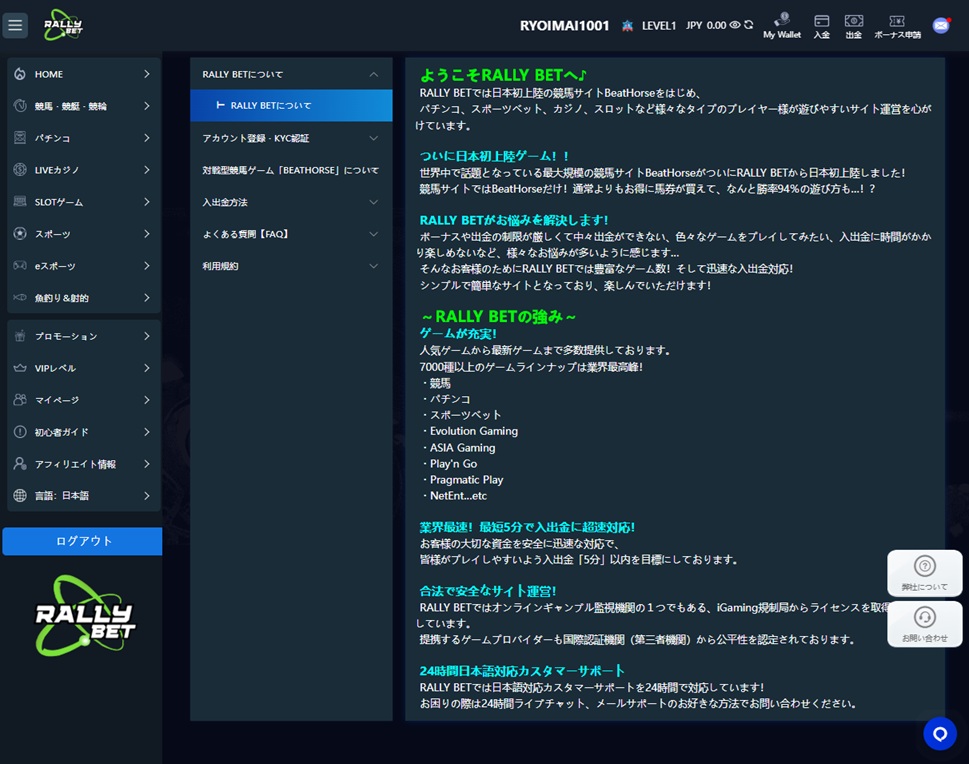Click the マイページ user icon

click(20, 399)
